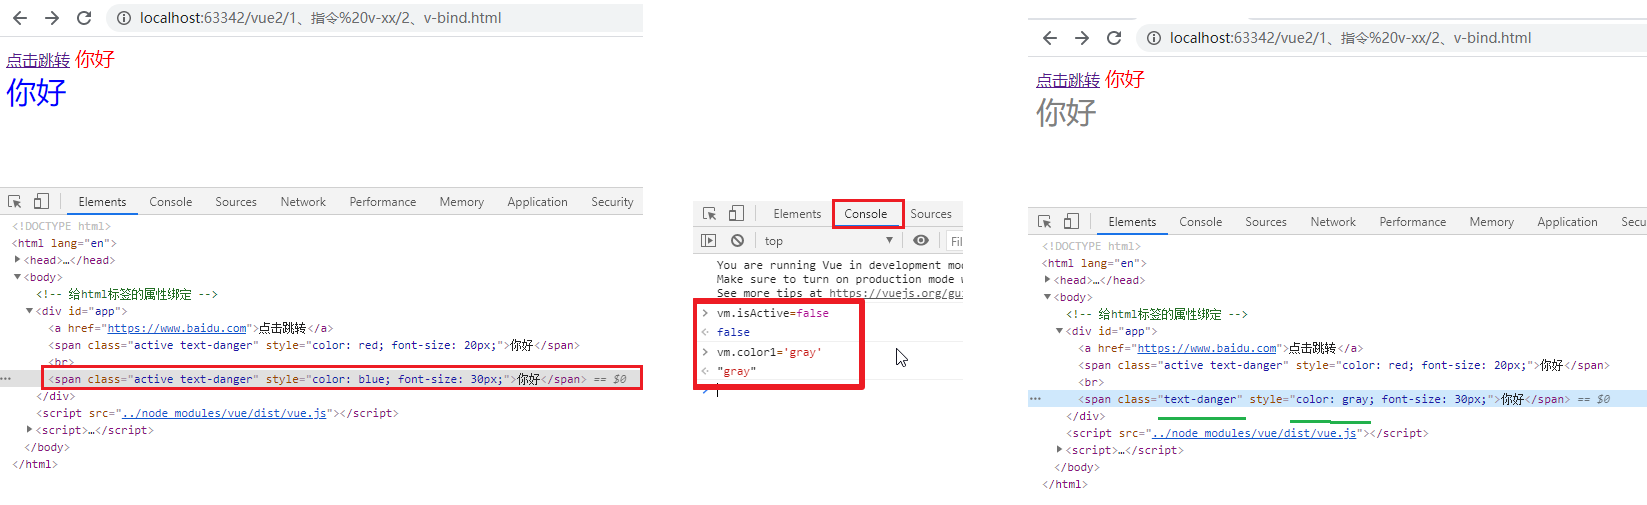
Task: Open Memory tab in right DevTools
Action: (x=1492, y=222)
